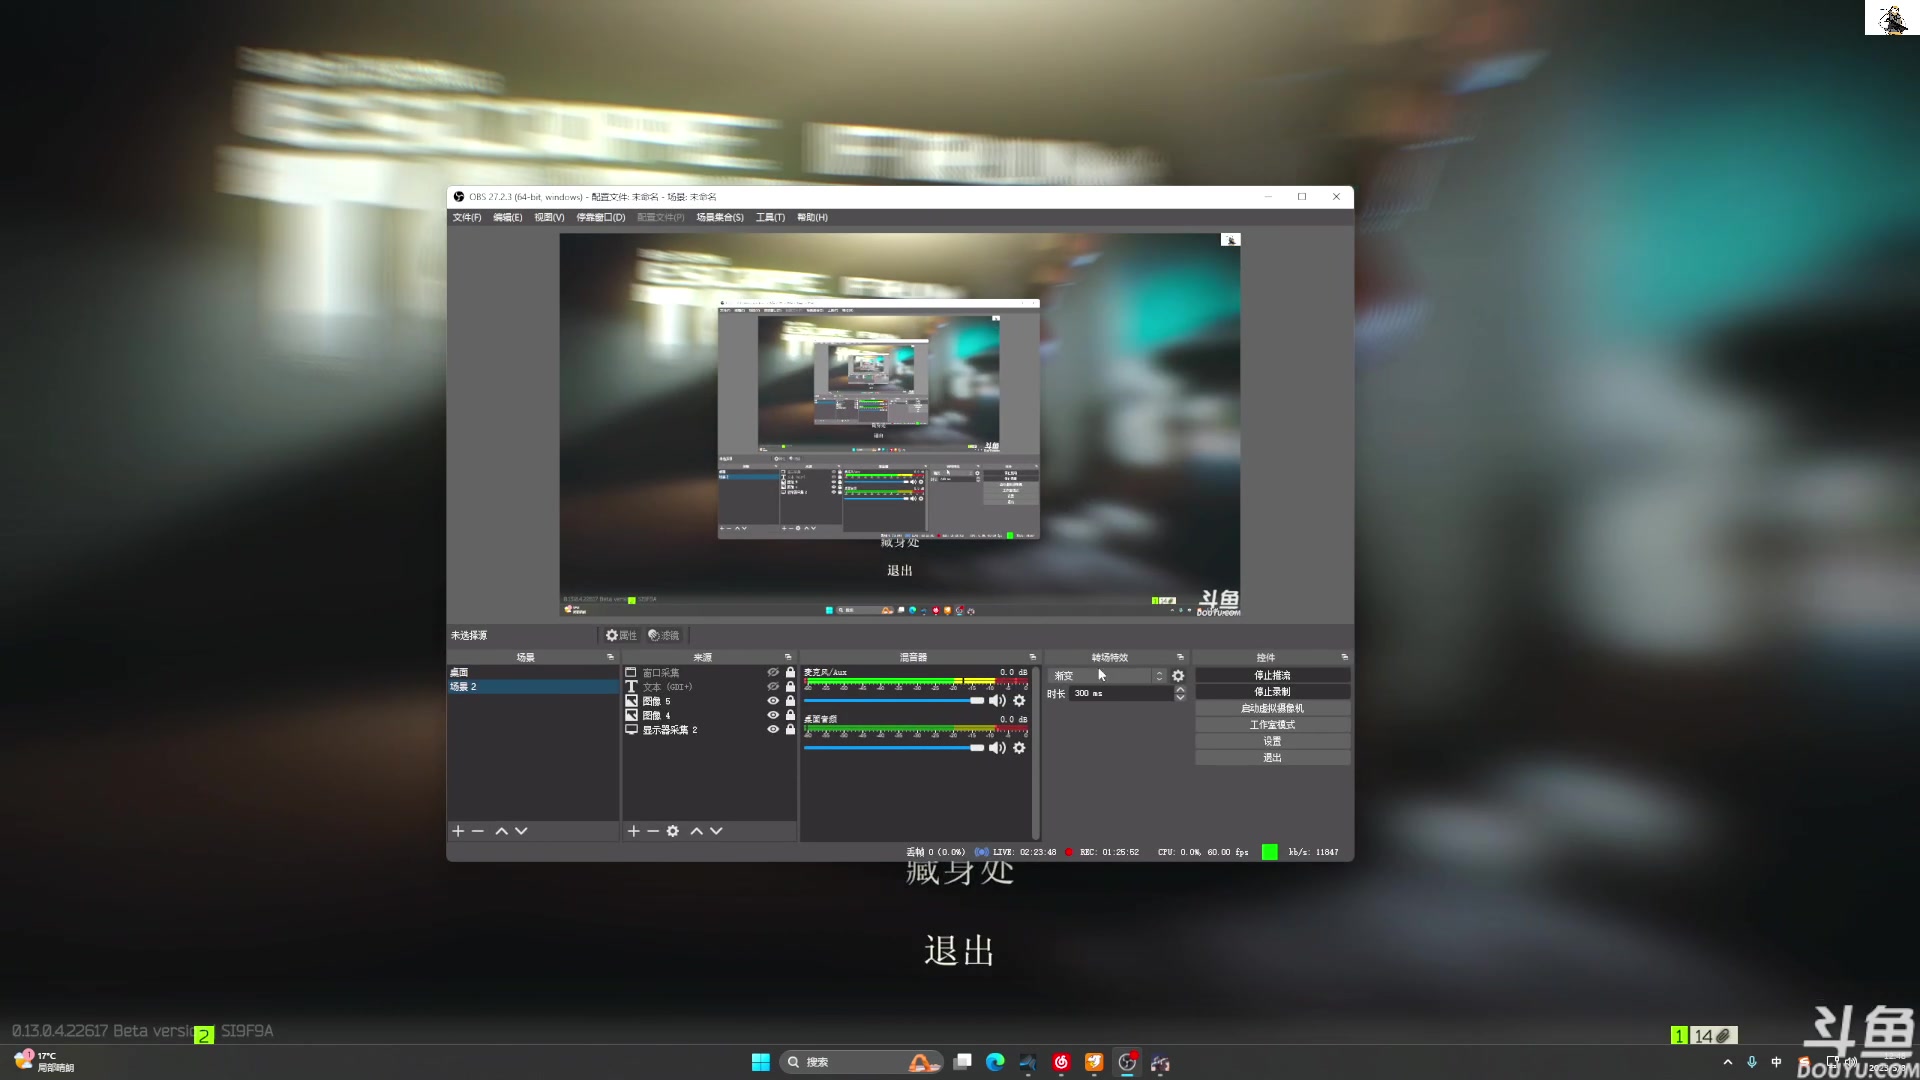1920x1080 pixels.
Task: Increase transition duration with up stepper
Action: click(x=1180, y=690)
